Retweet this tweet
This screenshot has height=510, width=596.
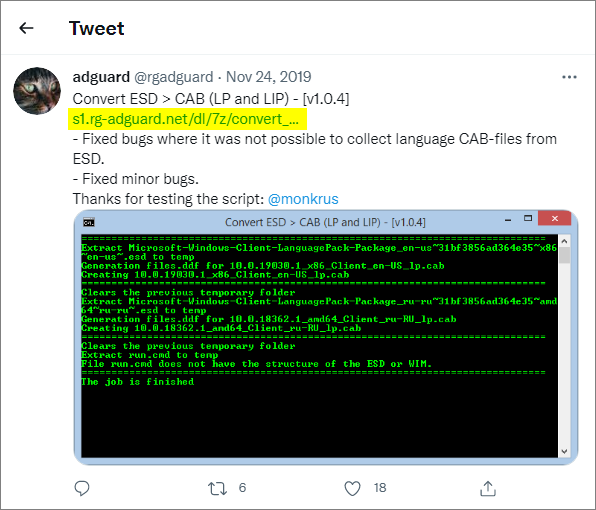click(217, 488)
